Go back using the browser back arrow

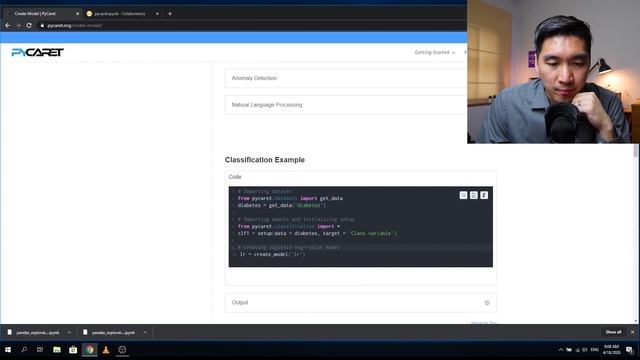point(8,25)
